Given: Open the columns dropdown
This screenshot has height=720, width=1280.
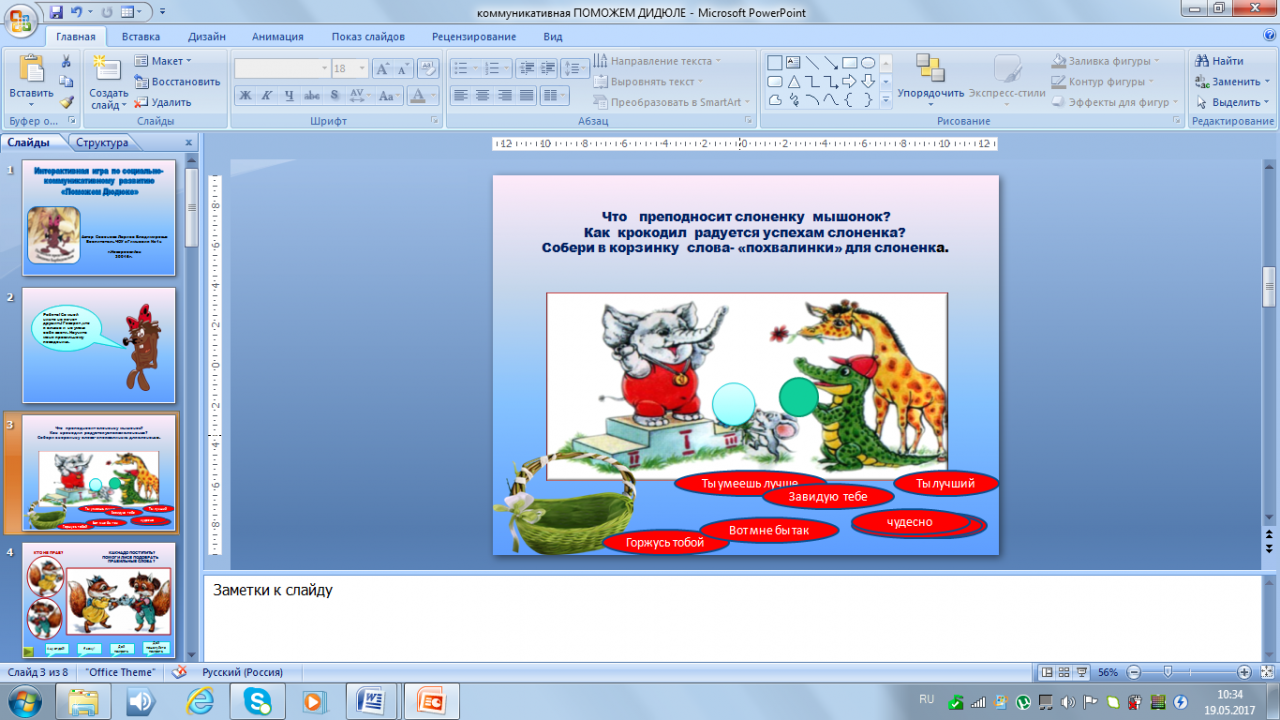Looking at the screenshot, I should tap(553, 96).
